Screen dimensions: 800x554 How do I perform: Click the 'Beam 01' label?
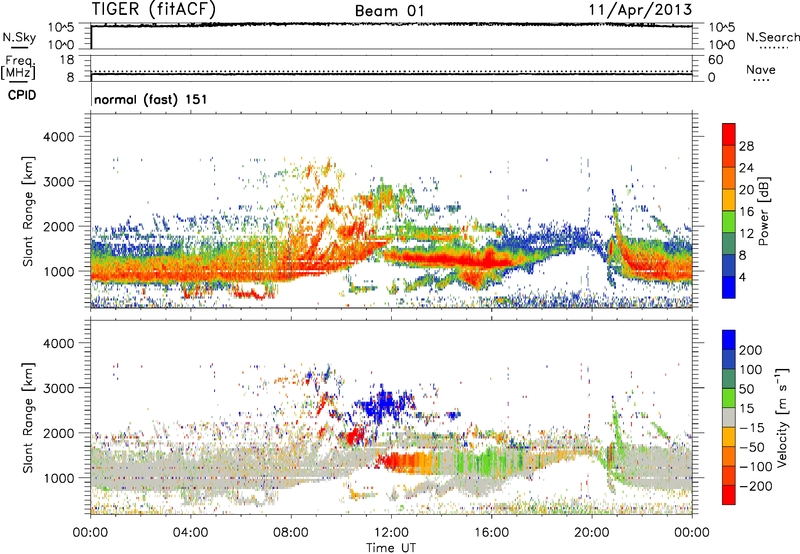point(389,11)
